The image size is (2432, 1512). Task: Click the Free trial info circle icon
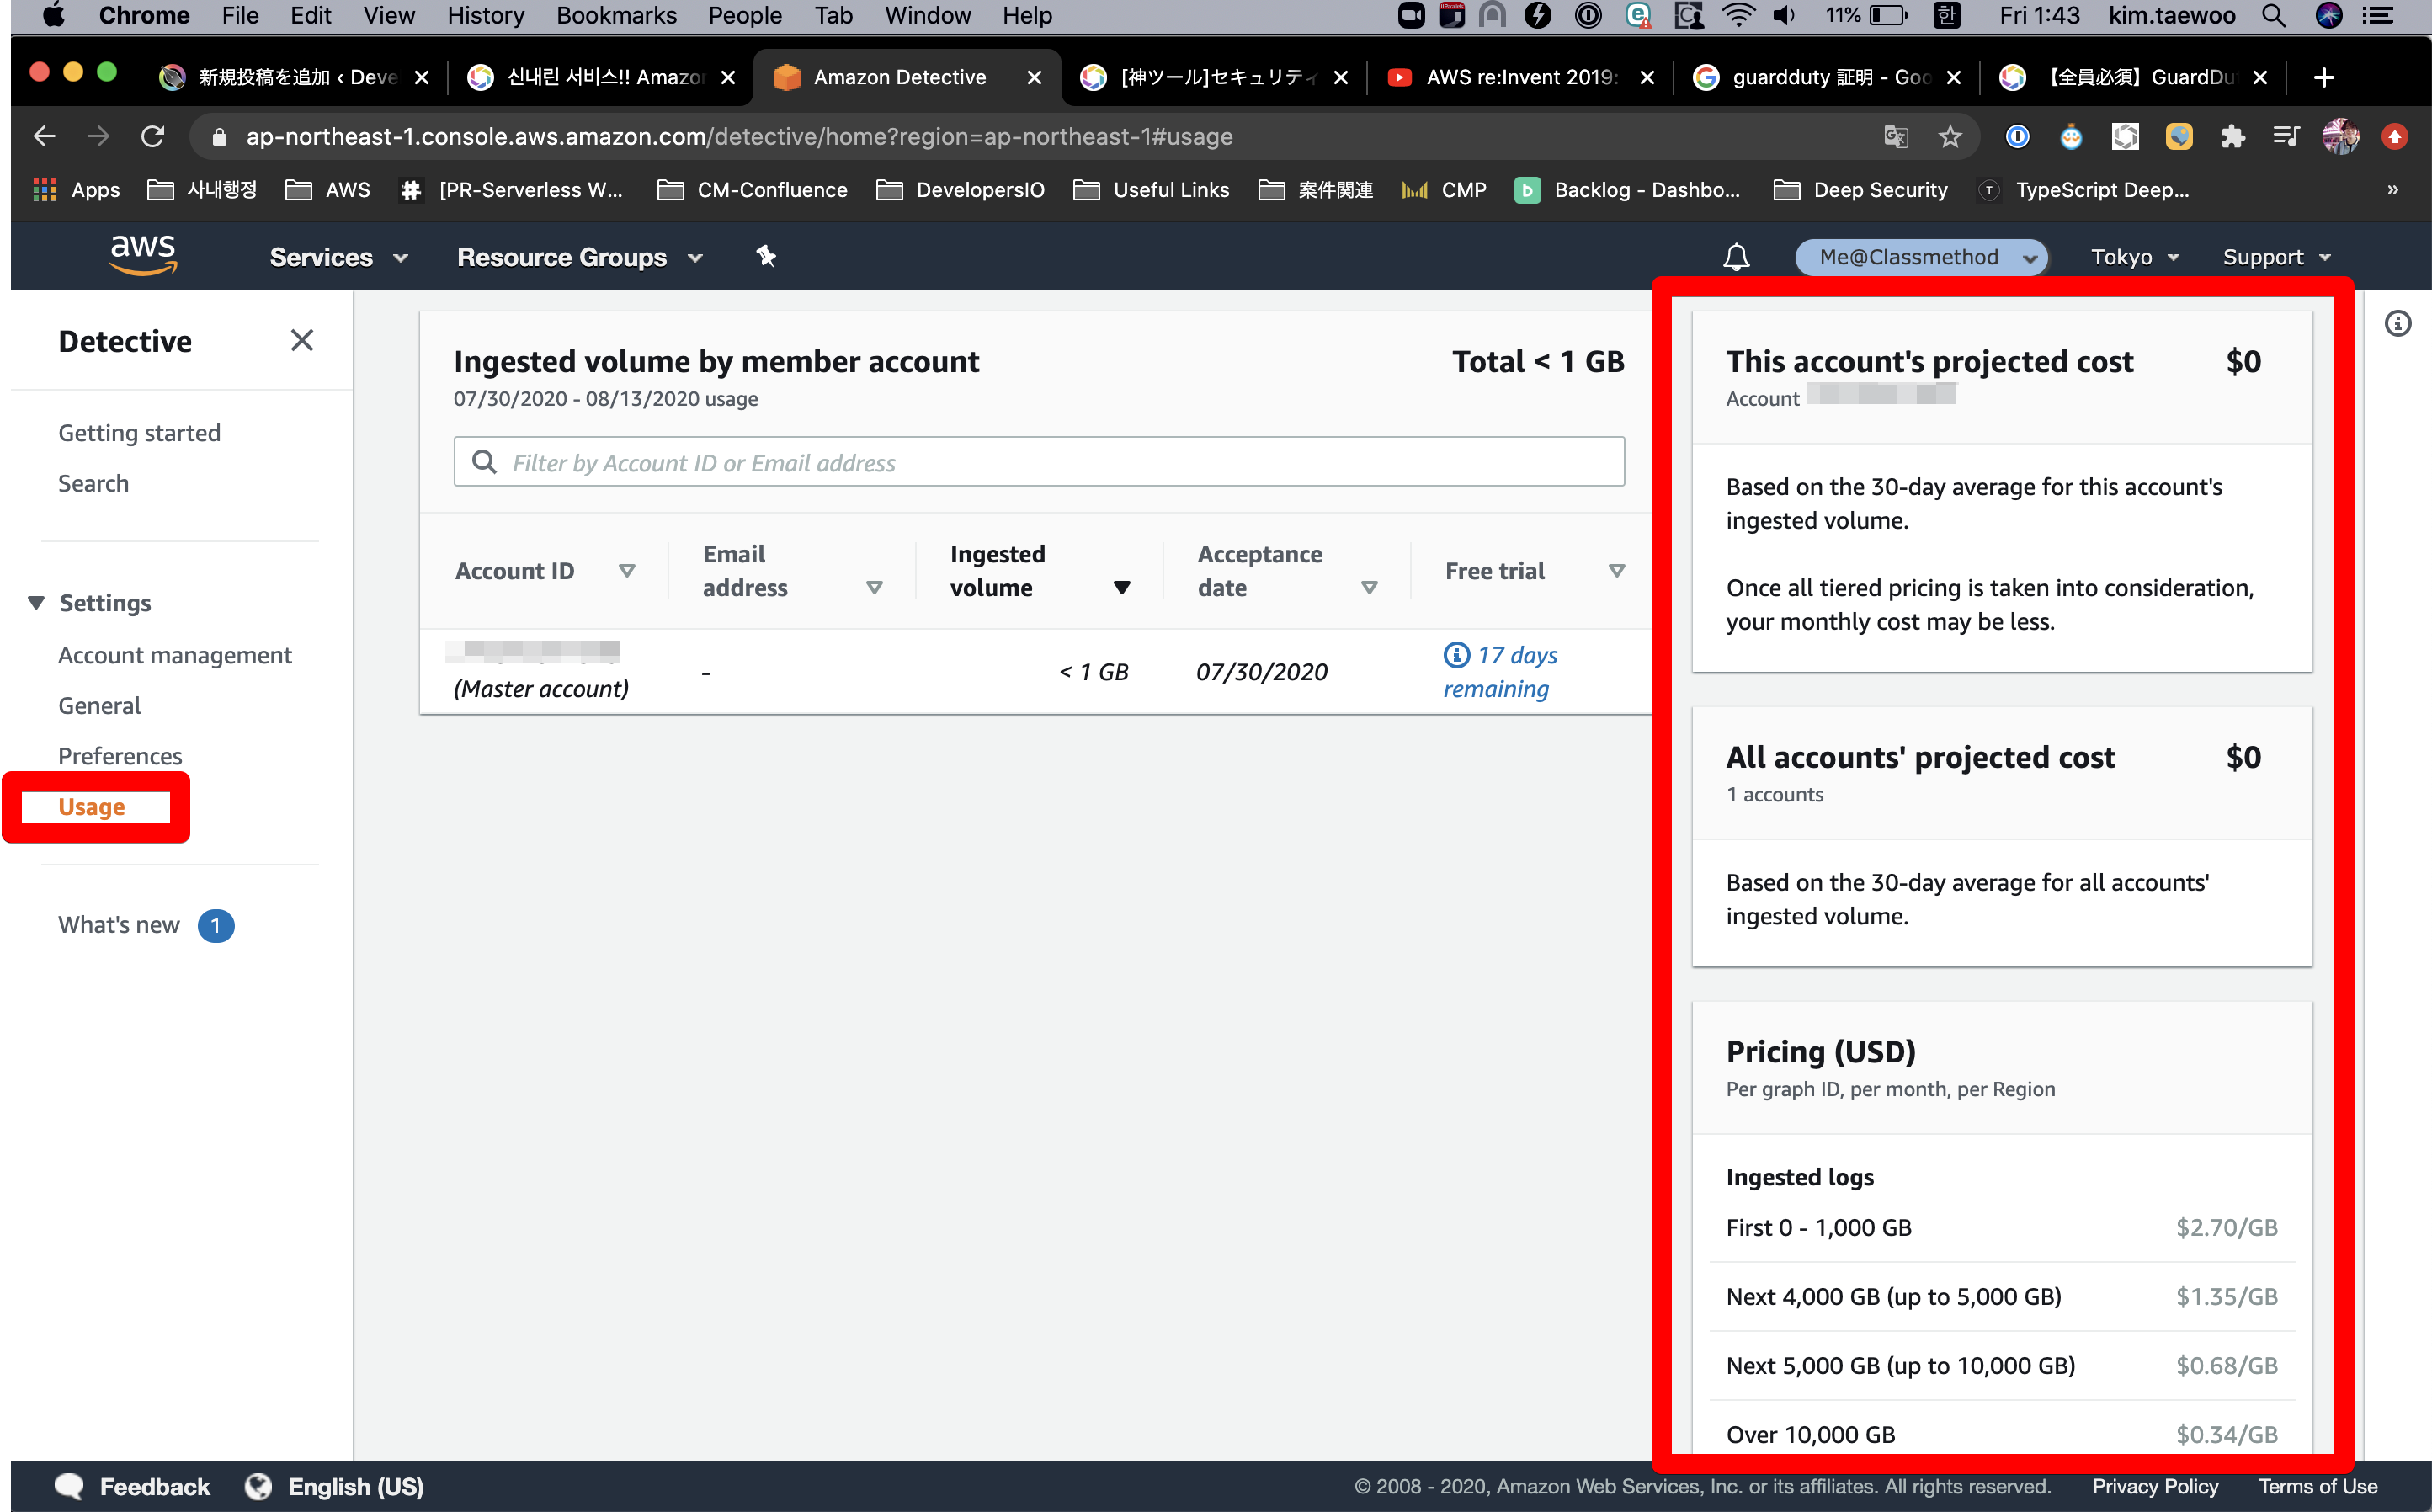click(1456, 655)
